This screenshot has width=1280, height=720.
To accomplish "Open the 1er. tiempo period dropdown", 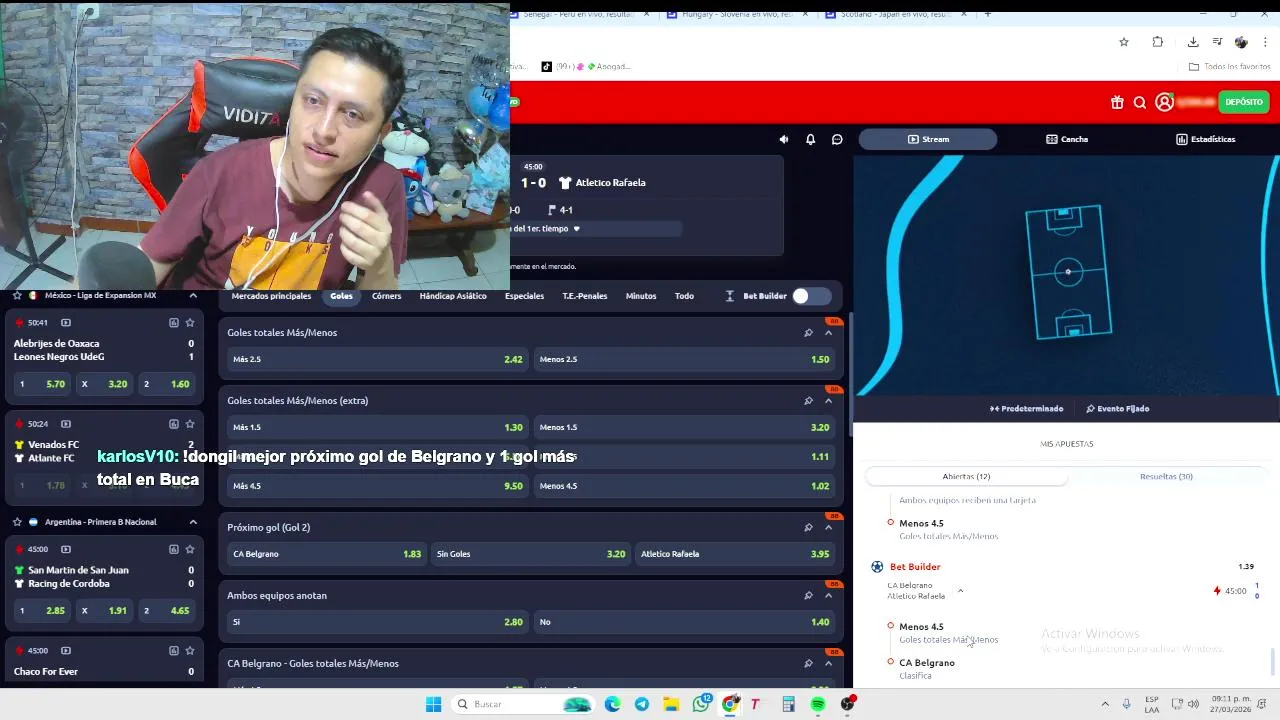I will coord(576,229).
